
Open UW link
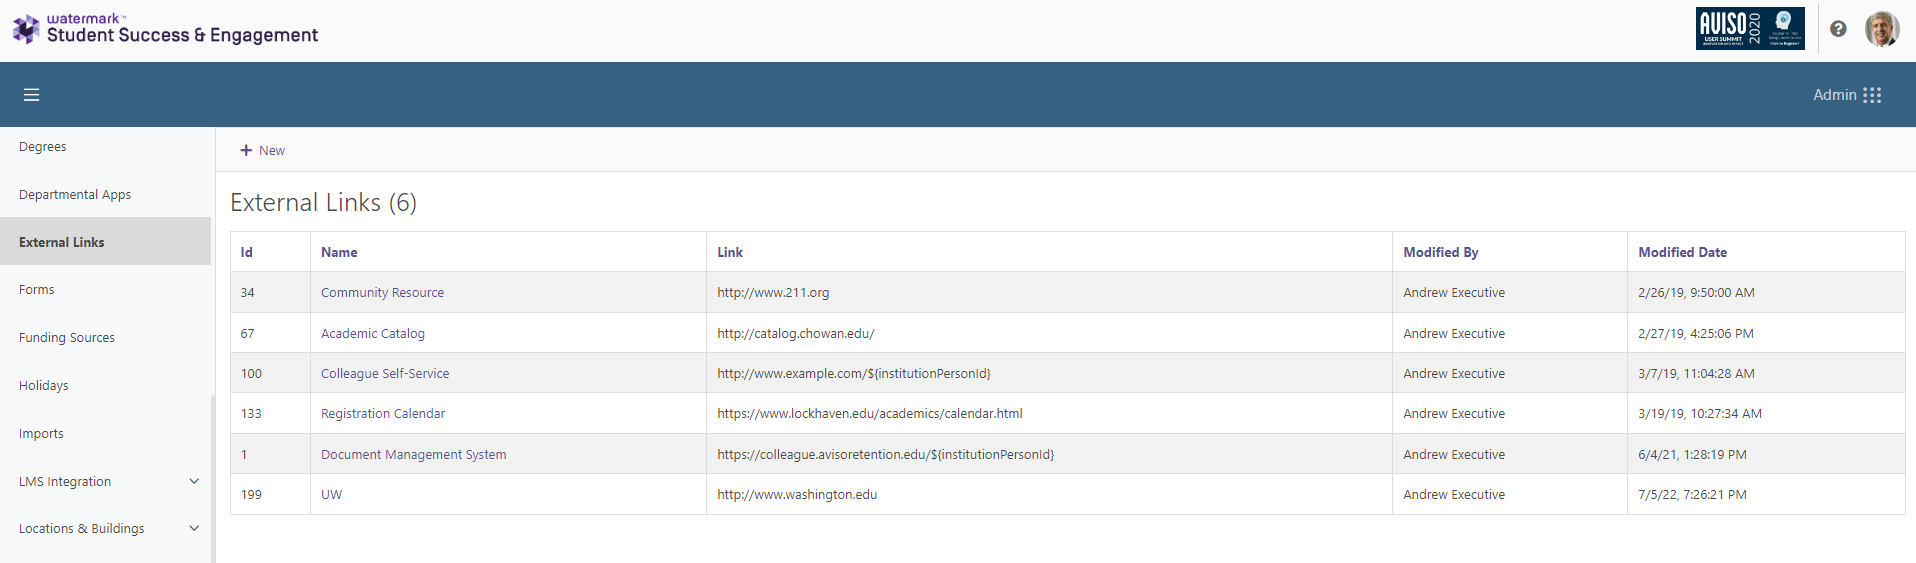coord(331,495)
